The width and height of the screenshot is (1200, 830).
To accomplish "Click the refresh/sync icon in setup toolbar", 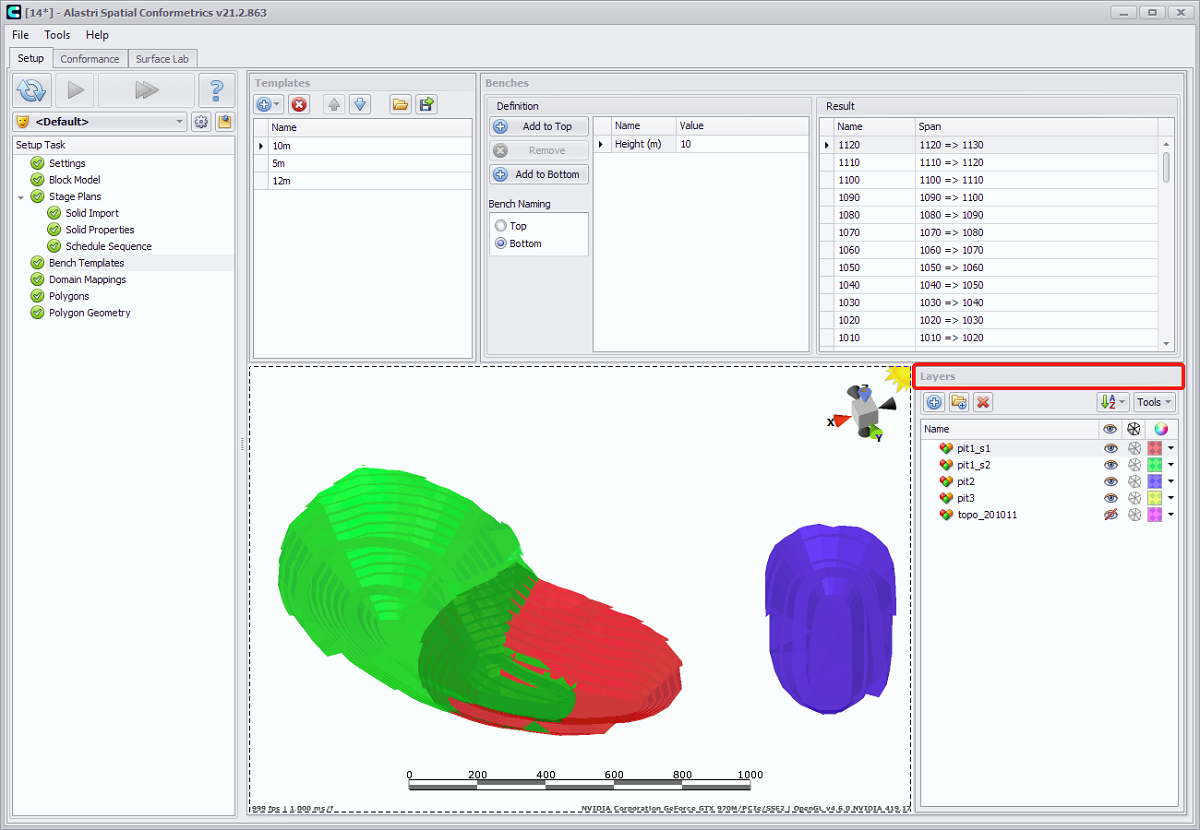I will pyautogui.click(x=32, y=91).
